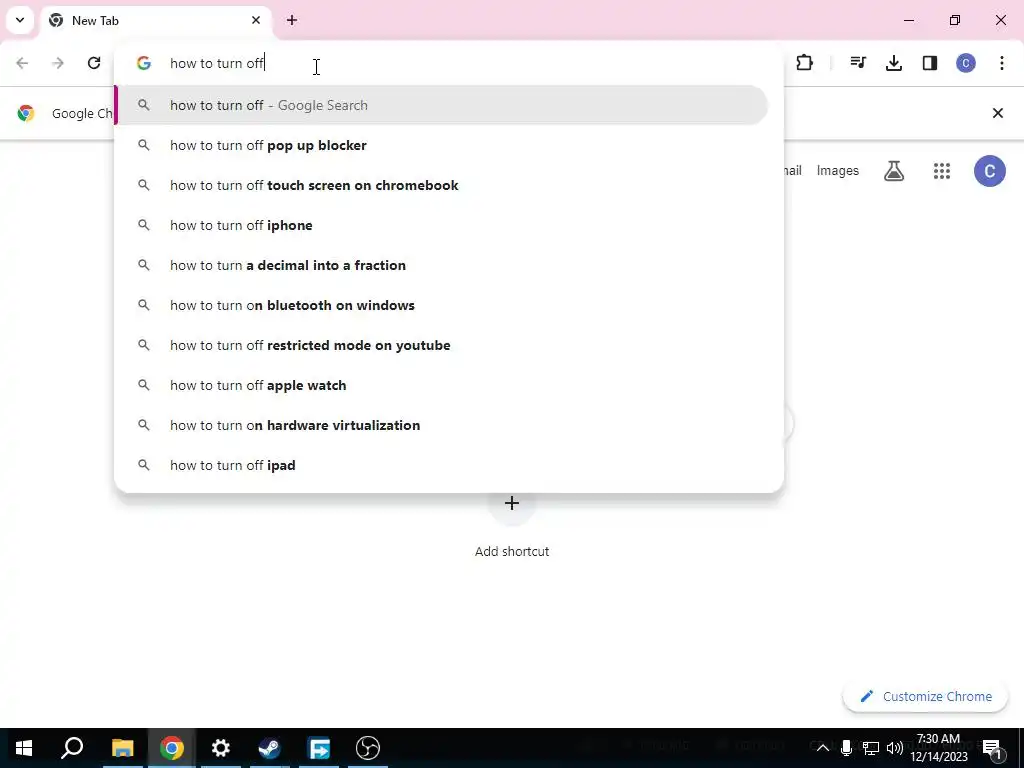Screen dimensions: 1024x768
Task: Toggle the side panel icon
Action: pyautogui.click(x=930, y=63)
